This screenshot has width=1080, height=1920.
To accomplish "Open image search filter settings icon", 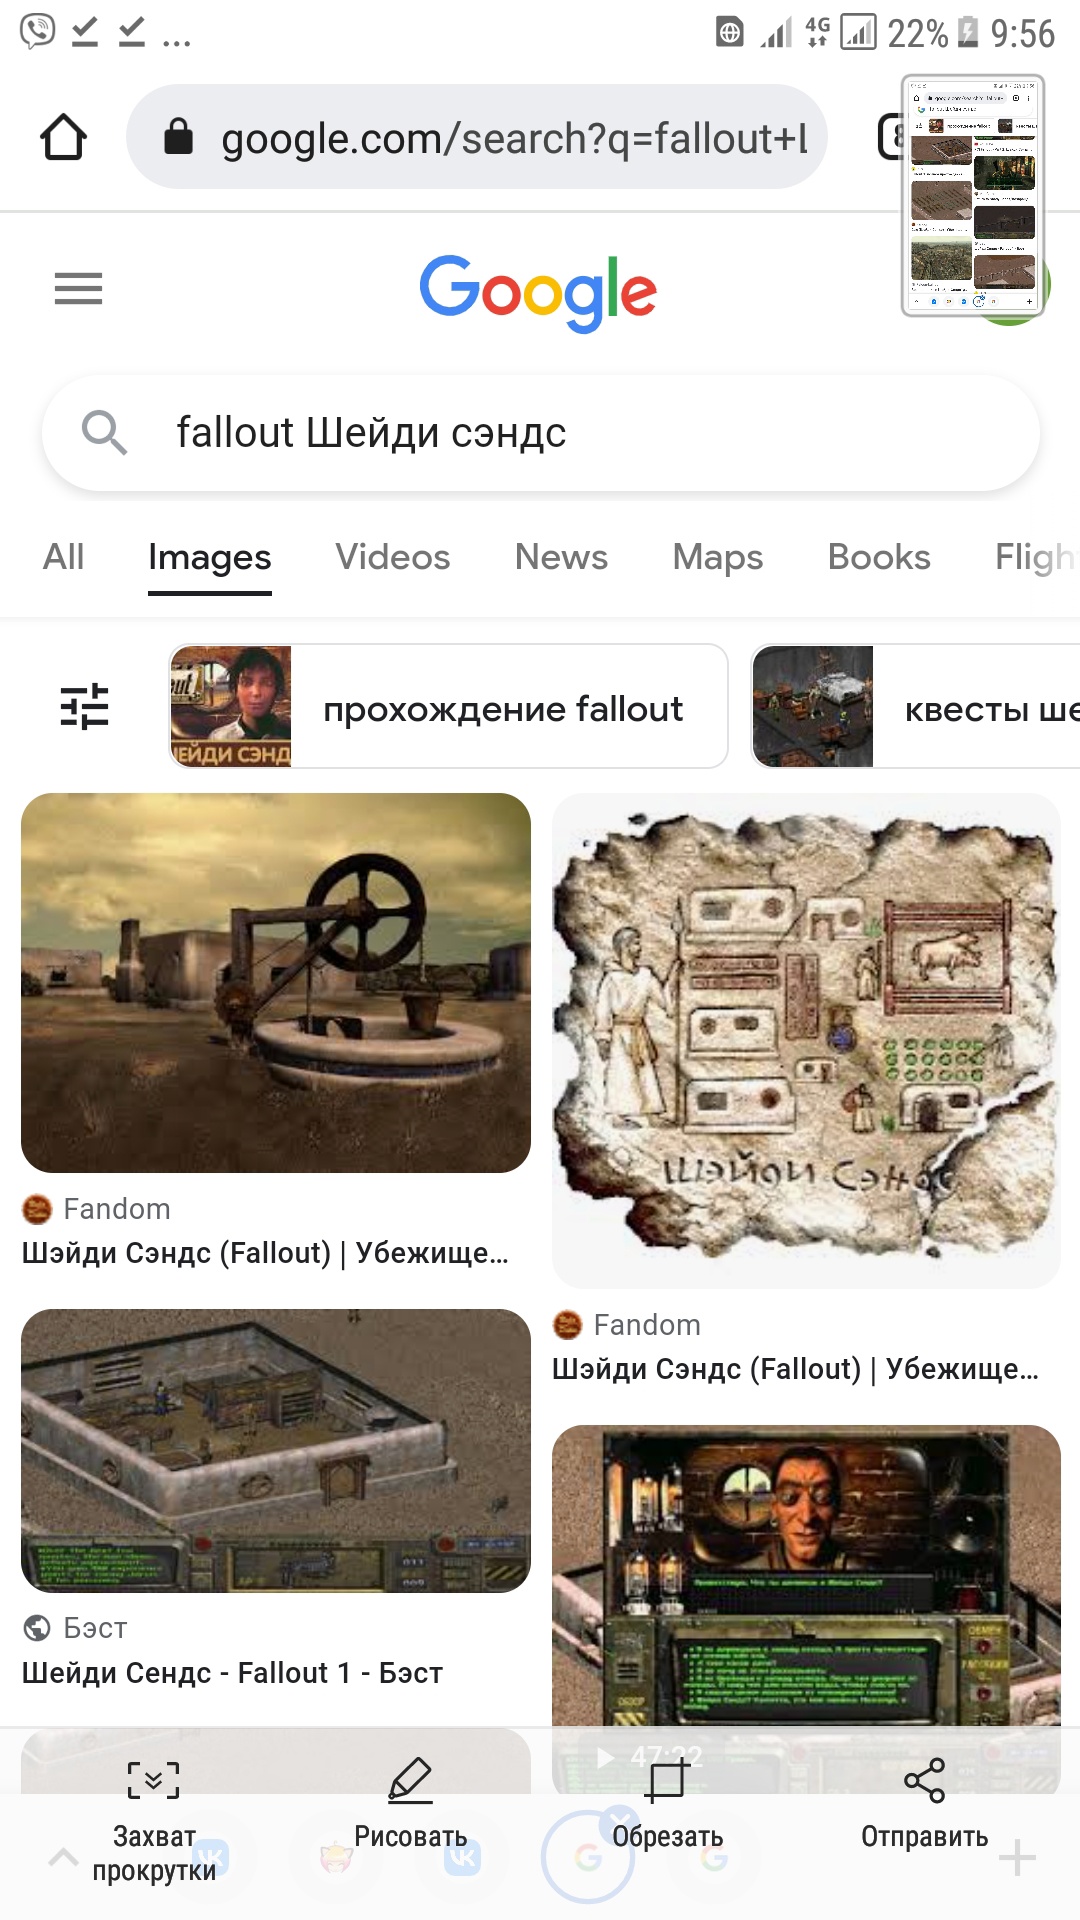I will [x=85, y=706].
